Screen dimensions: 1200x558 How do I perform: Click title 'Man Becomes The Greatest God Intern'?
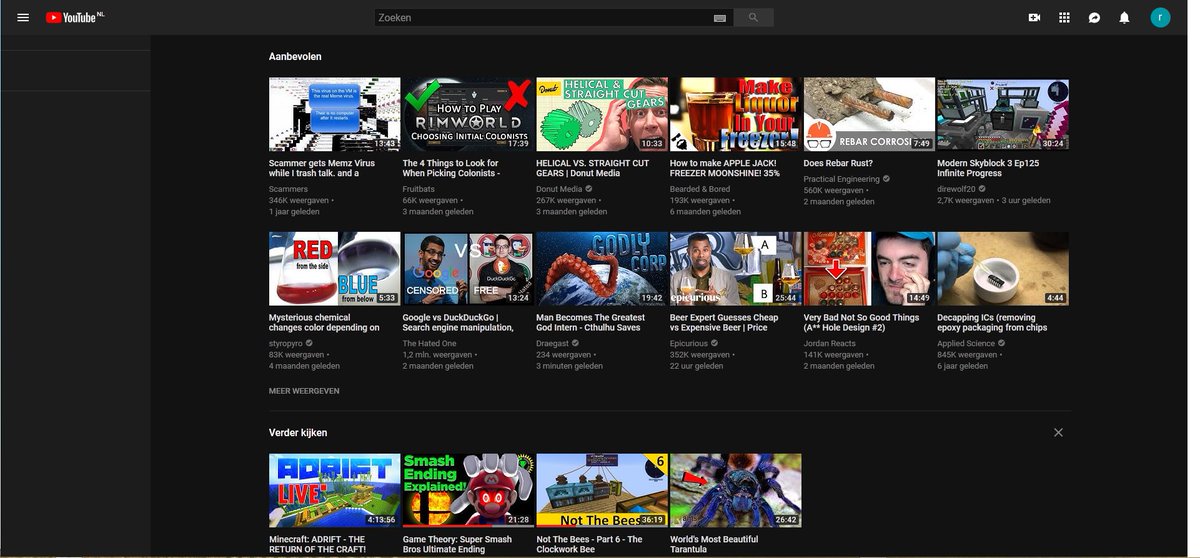point(591,322)
